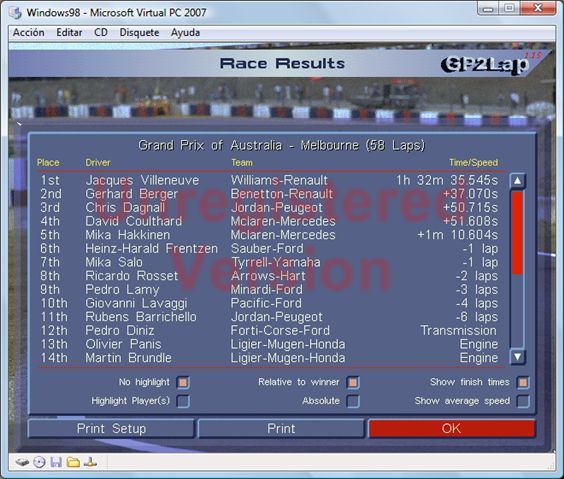Click the Virtual PC title bar icon
Image resolution: width=564 pixels, height=479 pixels.
coord(15,13)
